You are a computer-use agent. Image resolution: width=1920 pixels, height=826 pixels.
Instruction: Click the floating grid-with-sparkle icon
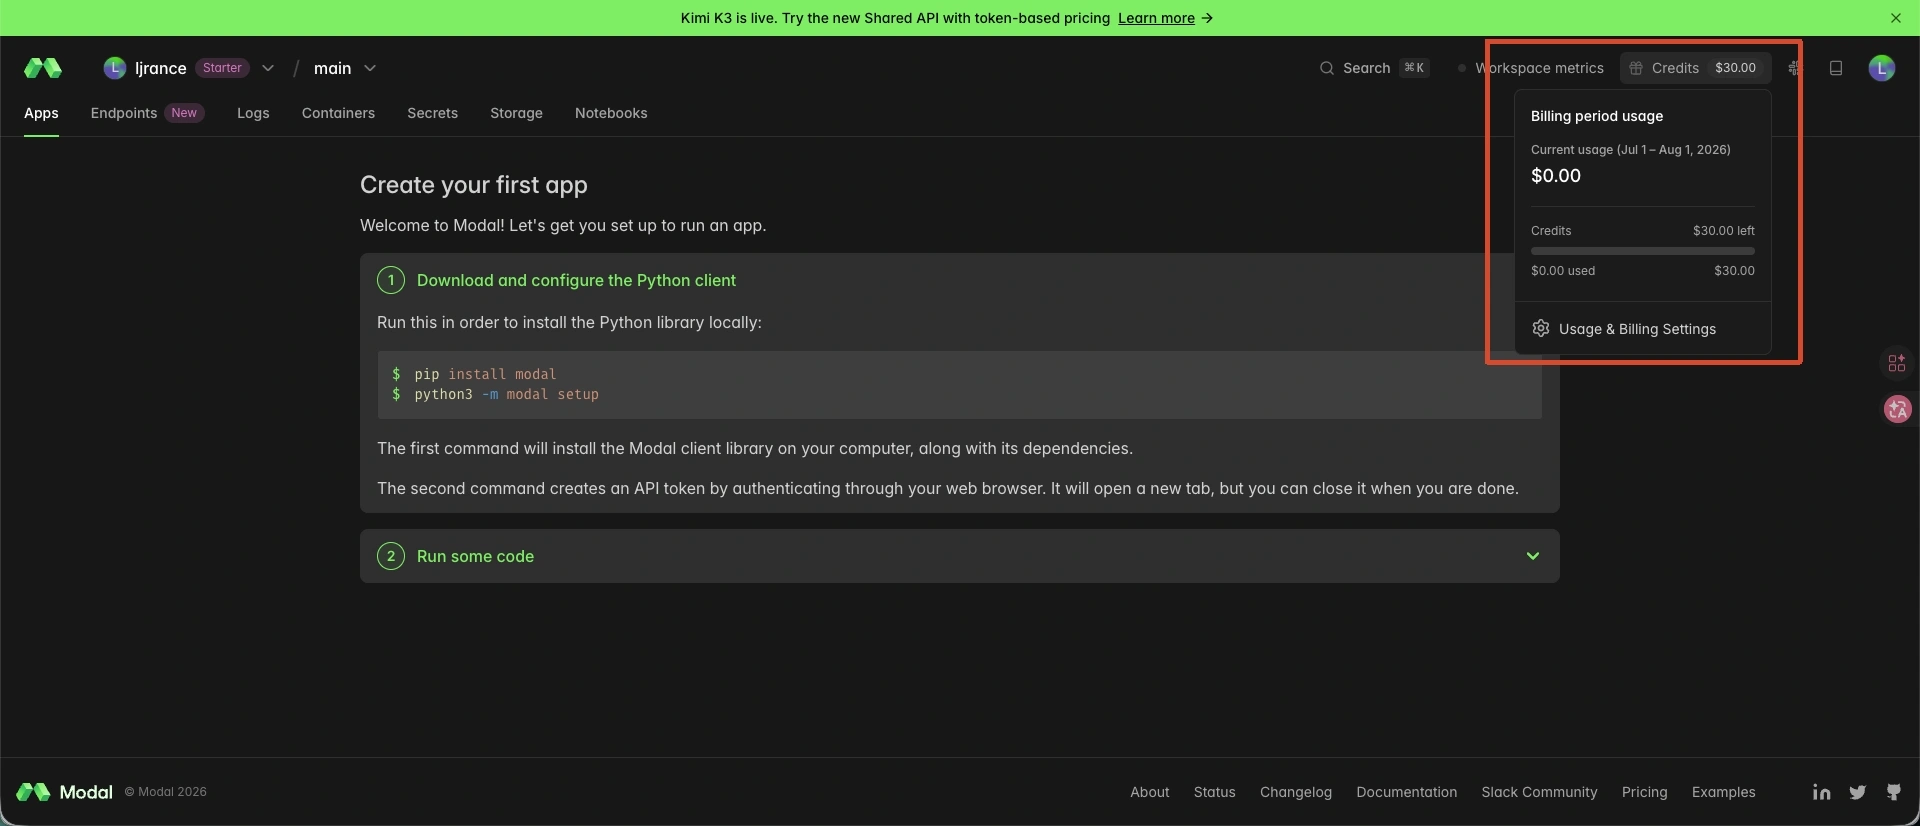click(x=1897, y=363)
